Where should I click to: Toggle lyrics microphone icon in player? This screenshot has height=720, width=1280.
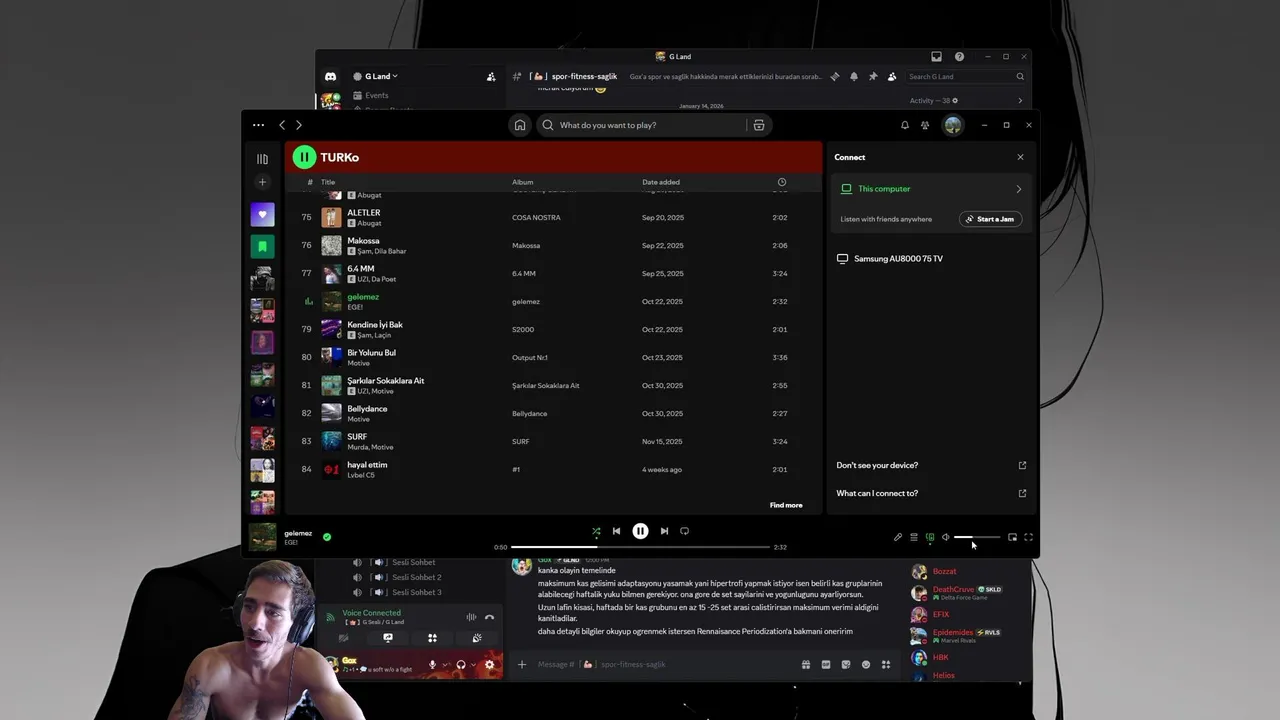[898, 537]
